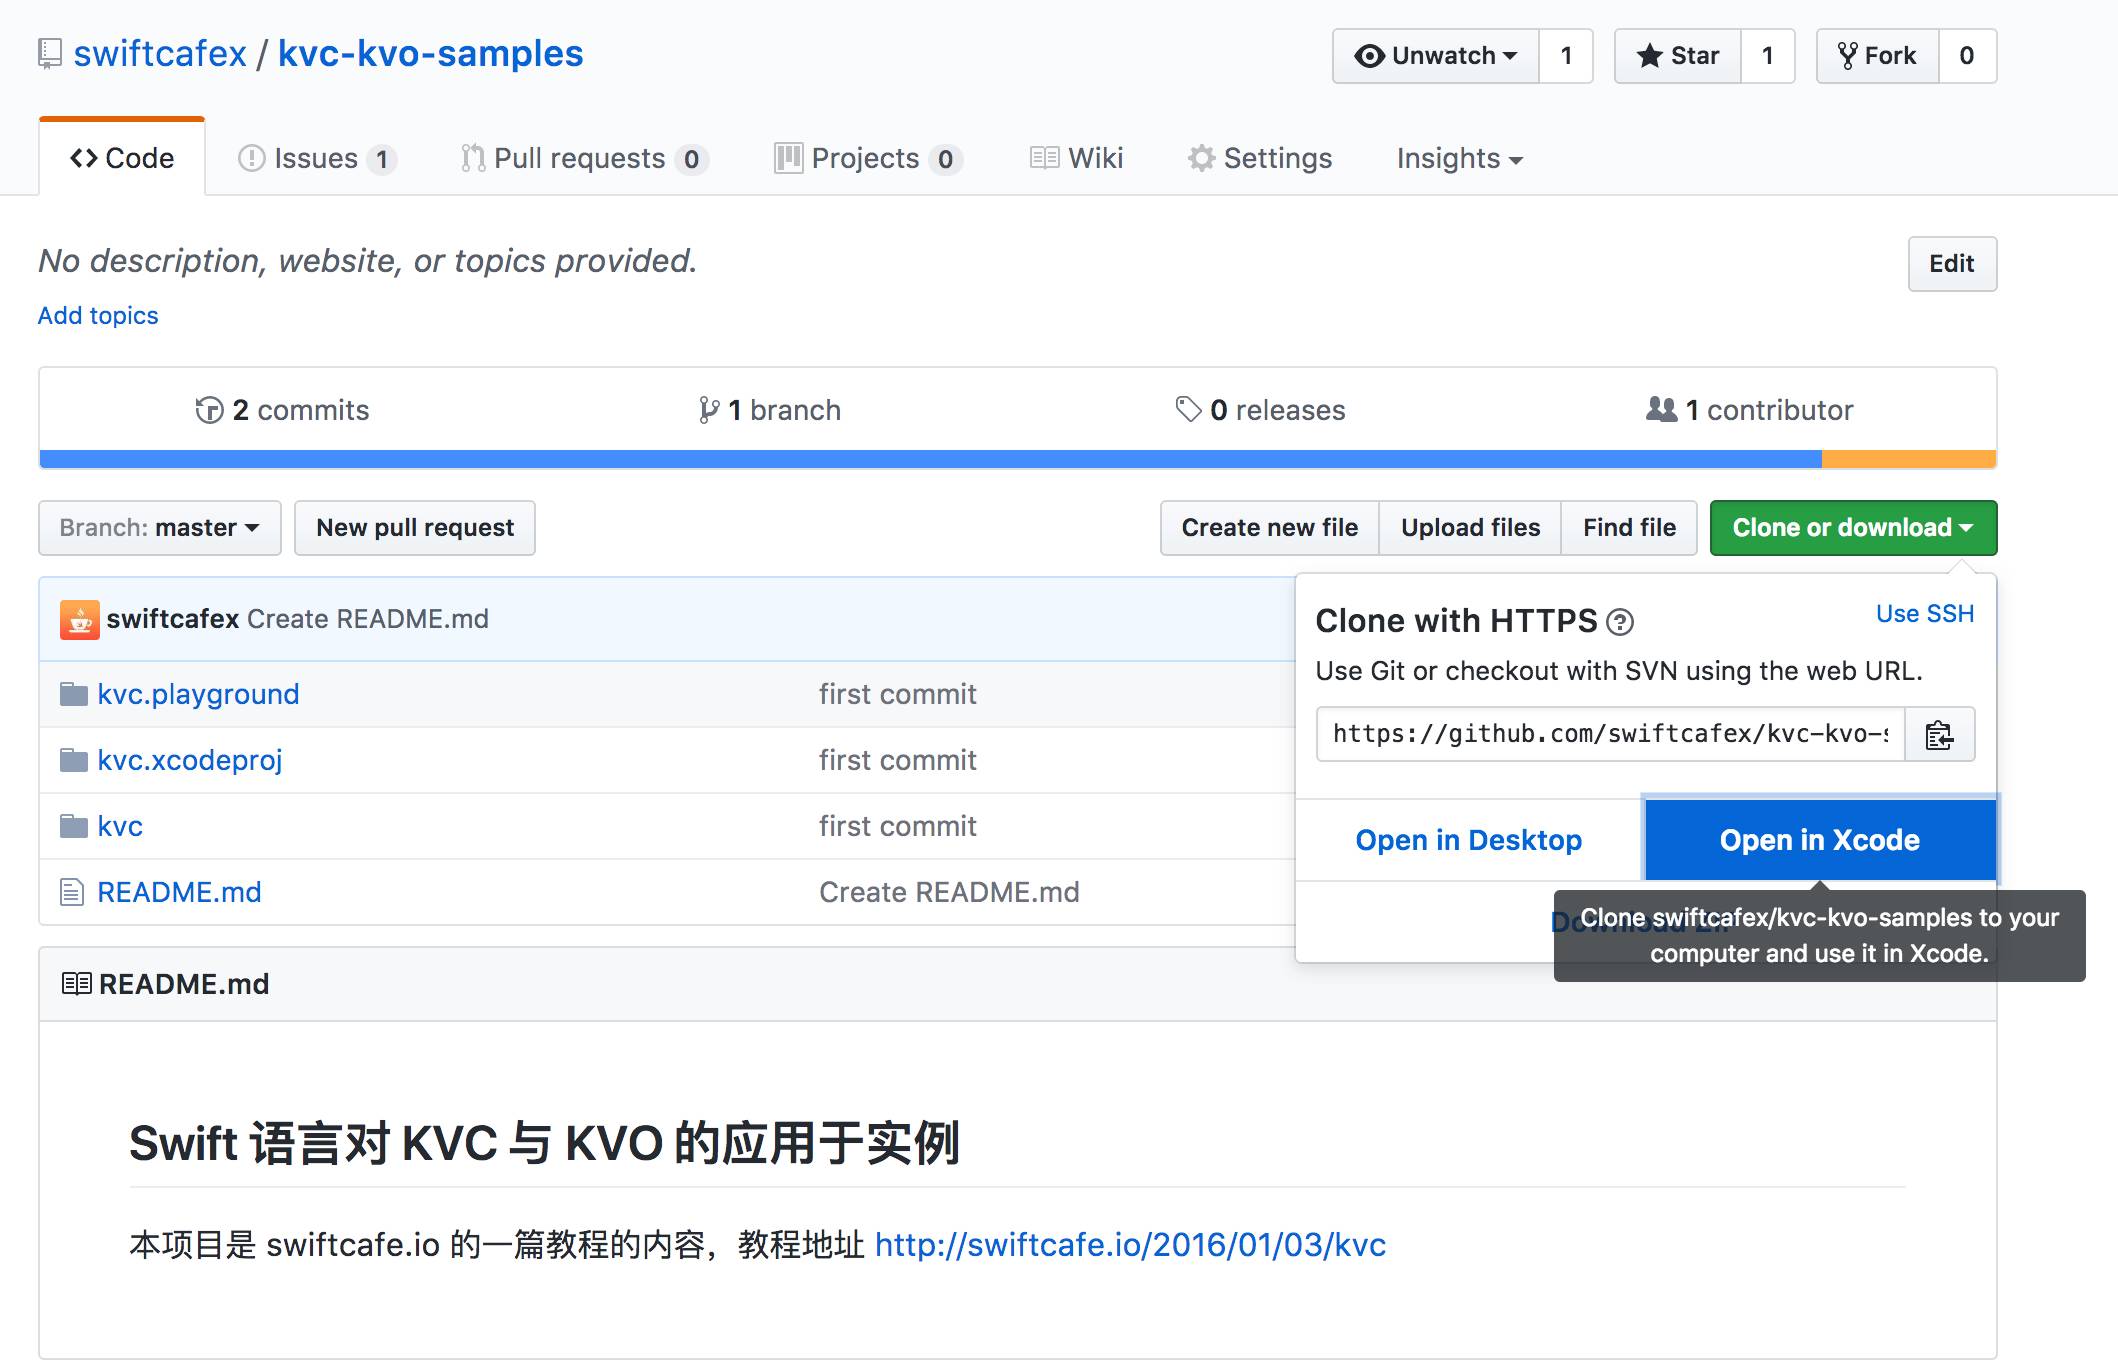Expand the Branch master dropdown
Screen dimensions: 2118x1366
pyautogui.click(x=154, y=525)
